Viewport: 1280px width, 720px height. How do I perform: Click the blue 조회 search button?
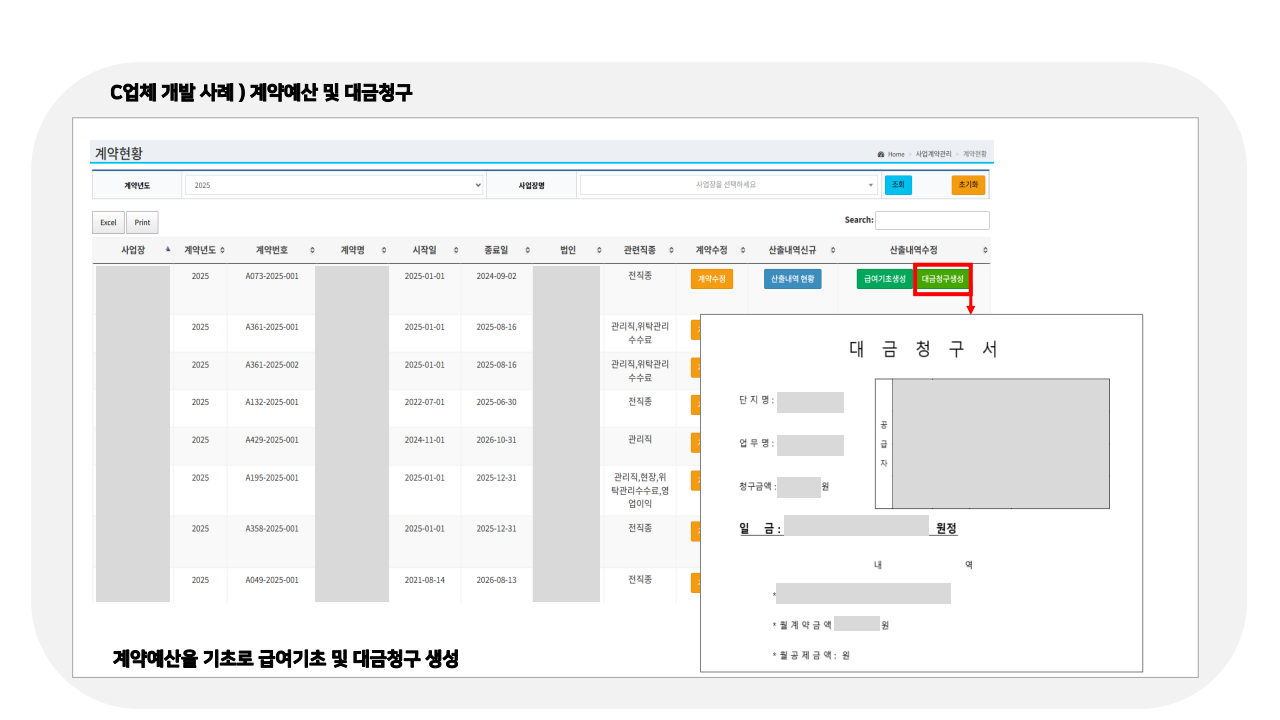tap(897, 184)
